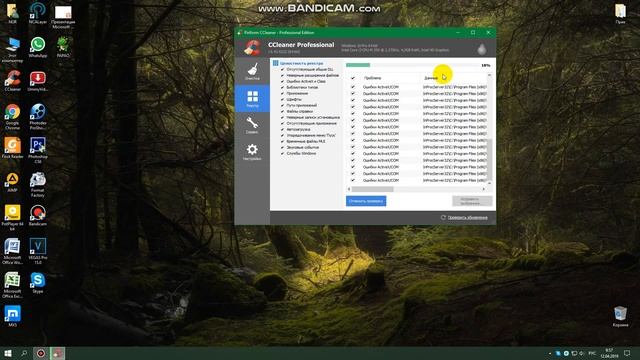Open the Bandicam desktop shortcut
Viewport: 640px width, 360px height.
coord(38,215)
